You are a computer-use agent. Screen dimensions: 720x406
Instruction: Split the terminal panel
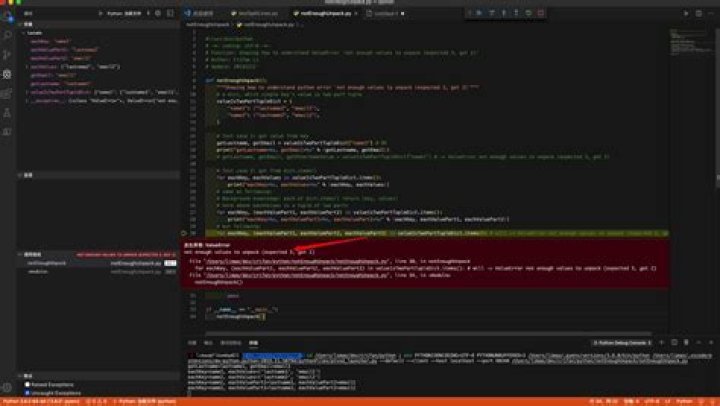click(x=674, y=343)
